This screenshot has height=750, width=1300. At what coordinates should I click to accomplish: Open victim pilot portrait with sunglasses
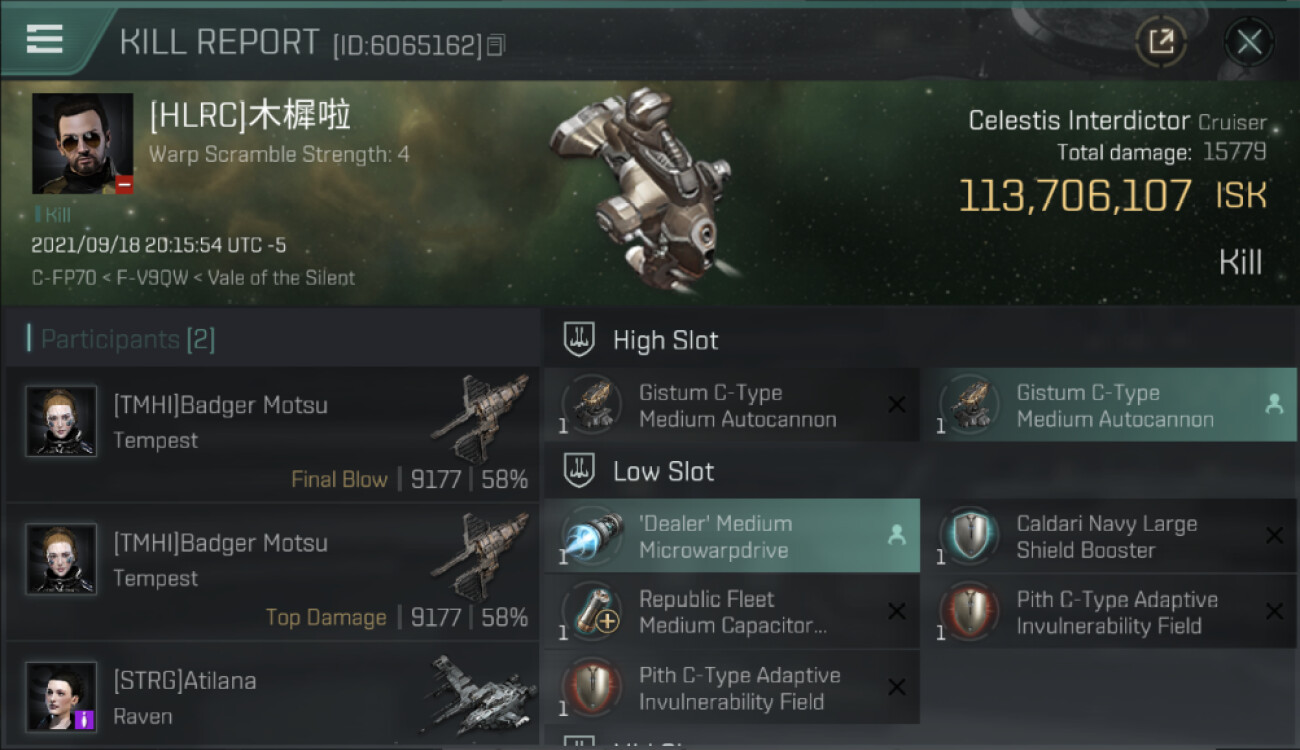(x=82, y=143)
